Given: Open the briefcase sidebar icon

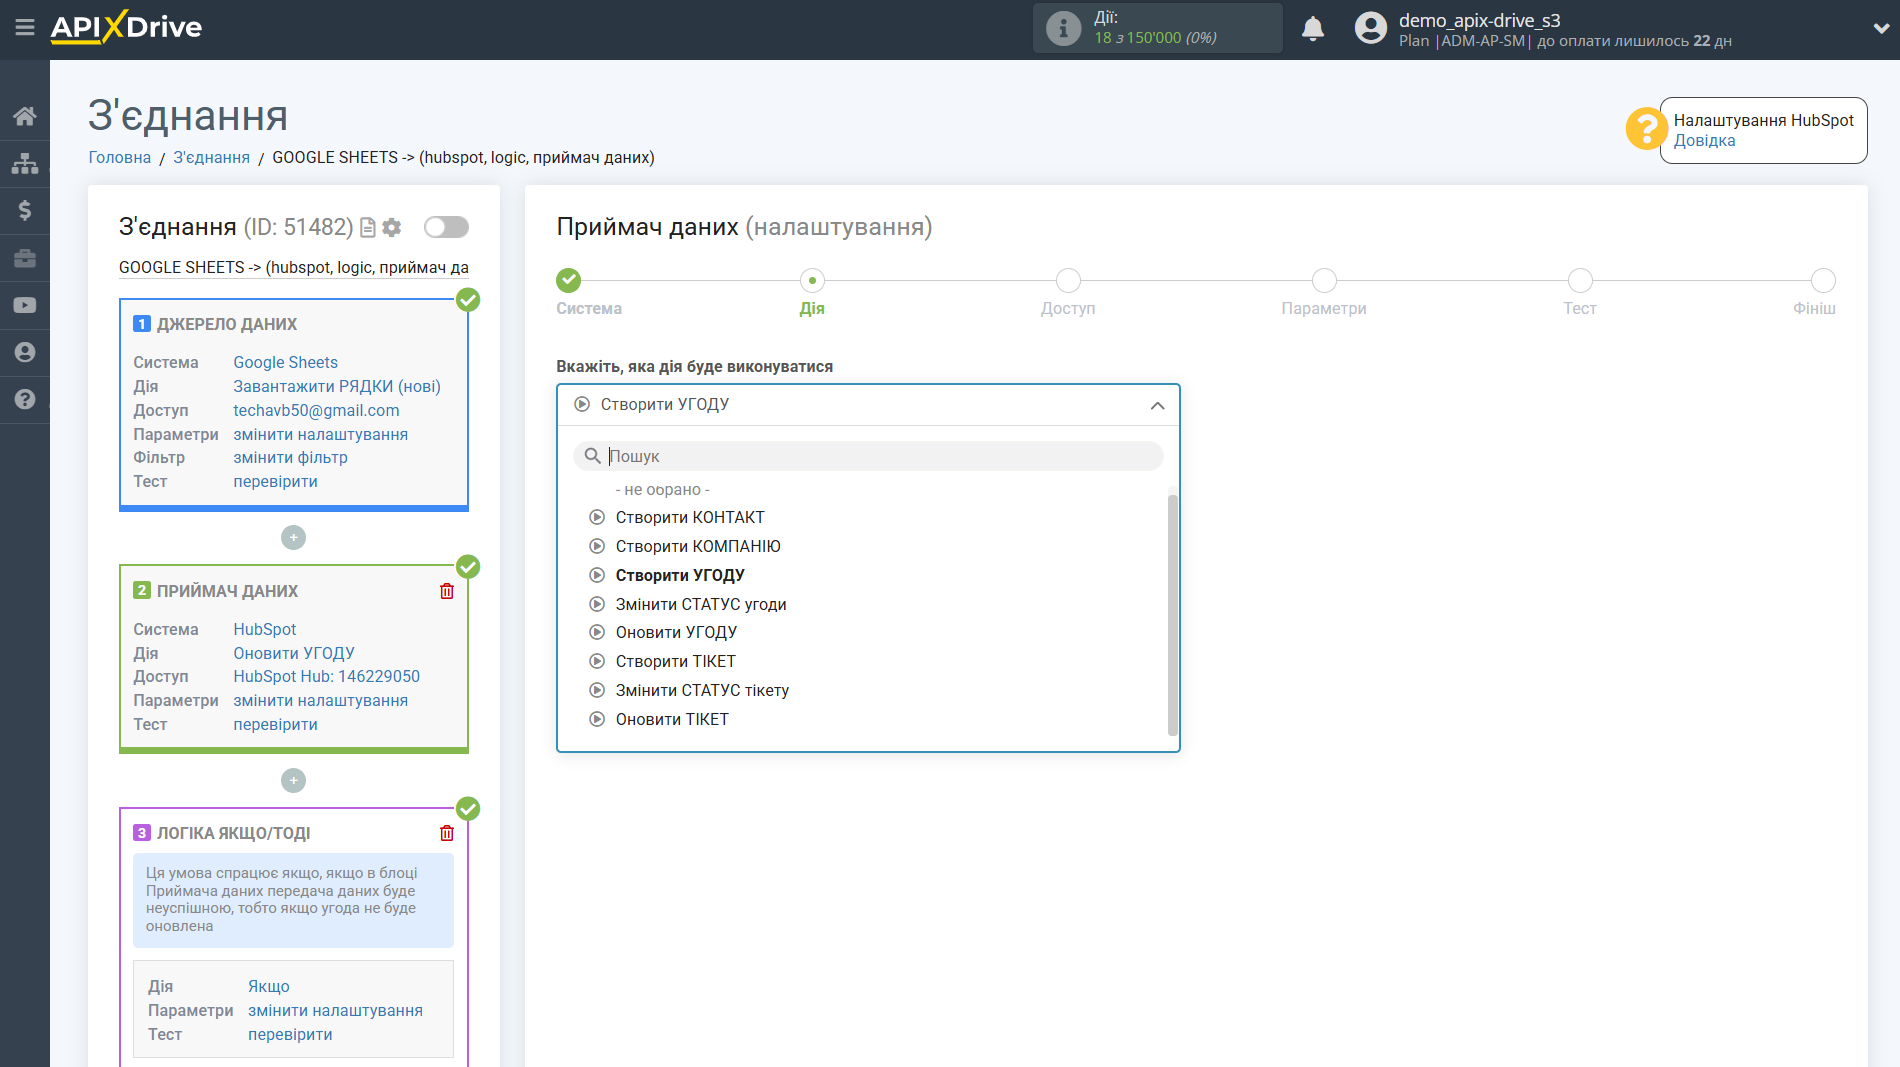Looking at the screenshot, I should click(x=25, y=258).
